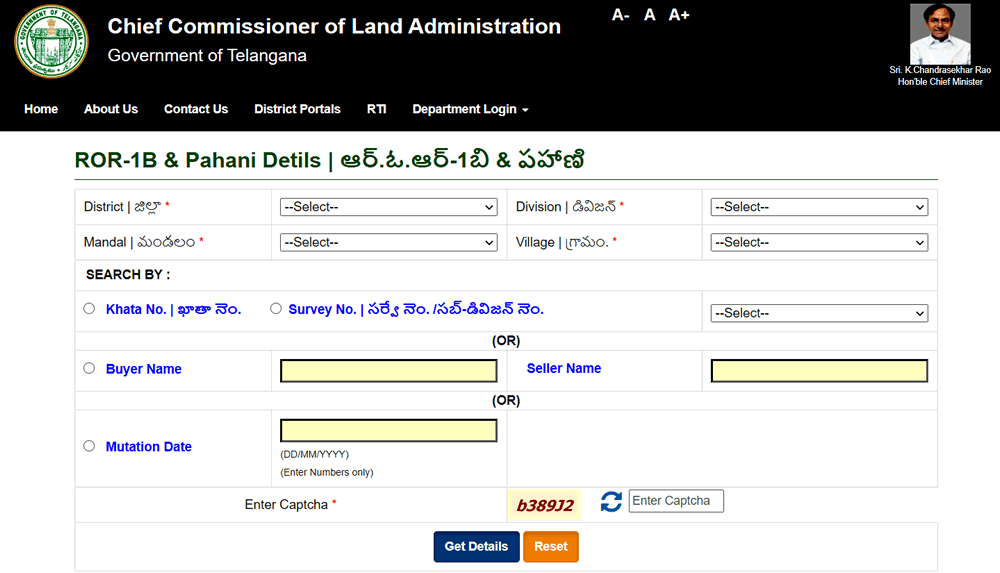The height and width of the screenshot is (573, 1000).
Task: Click the District label text
Action: pyautogui.click(x=126, y=207)
